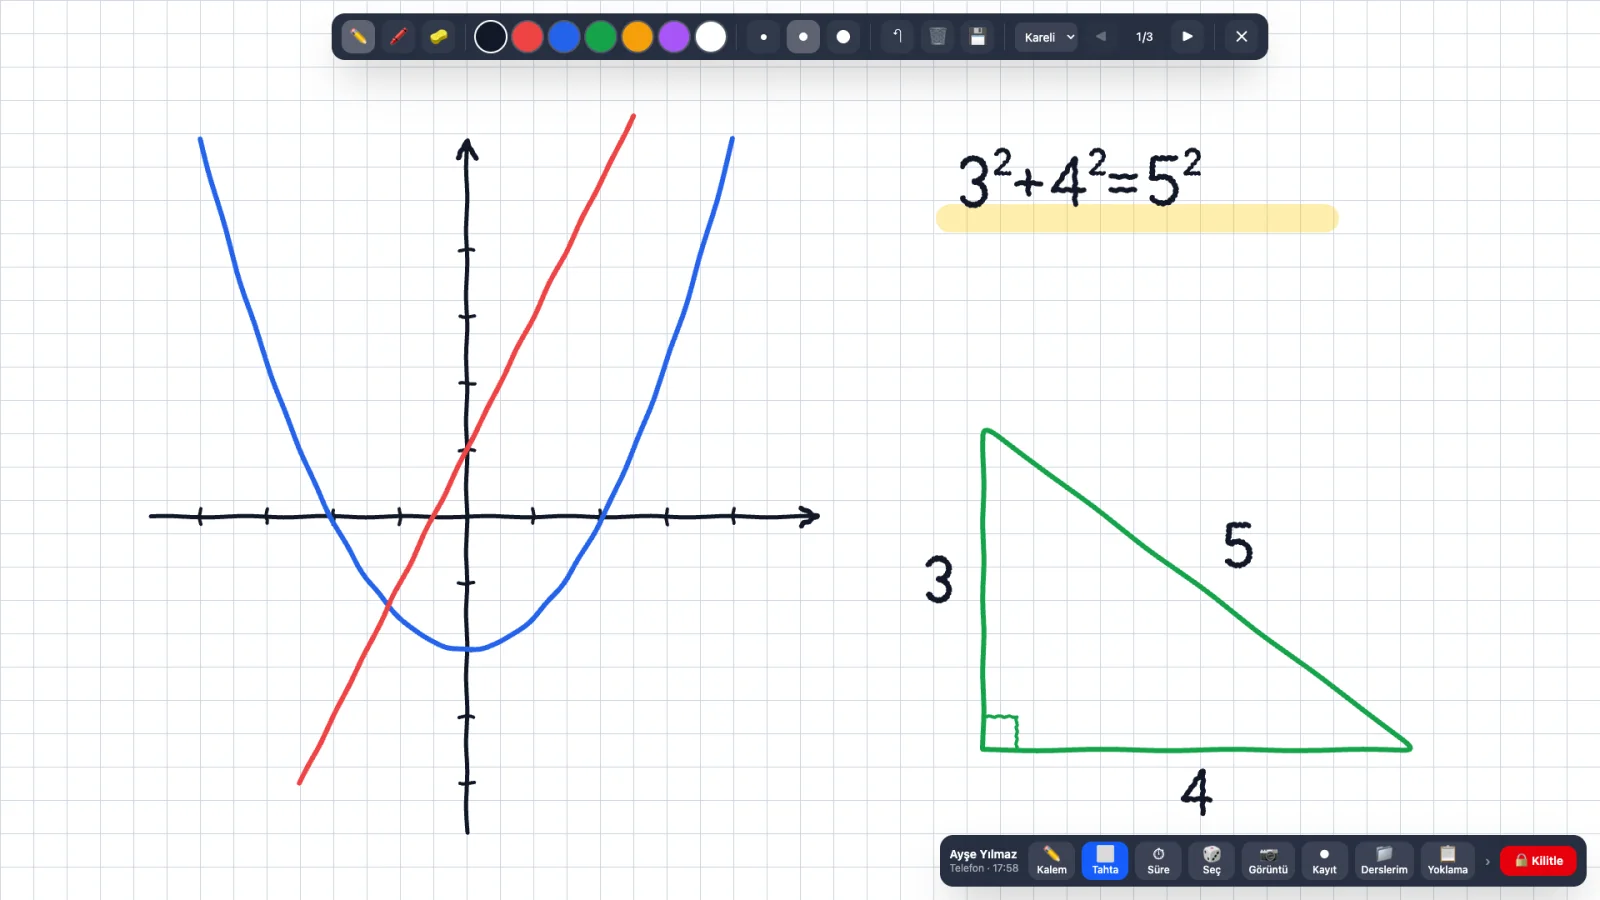
Task: Choose the medium stroke size
Action: (x=803, y=37)
